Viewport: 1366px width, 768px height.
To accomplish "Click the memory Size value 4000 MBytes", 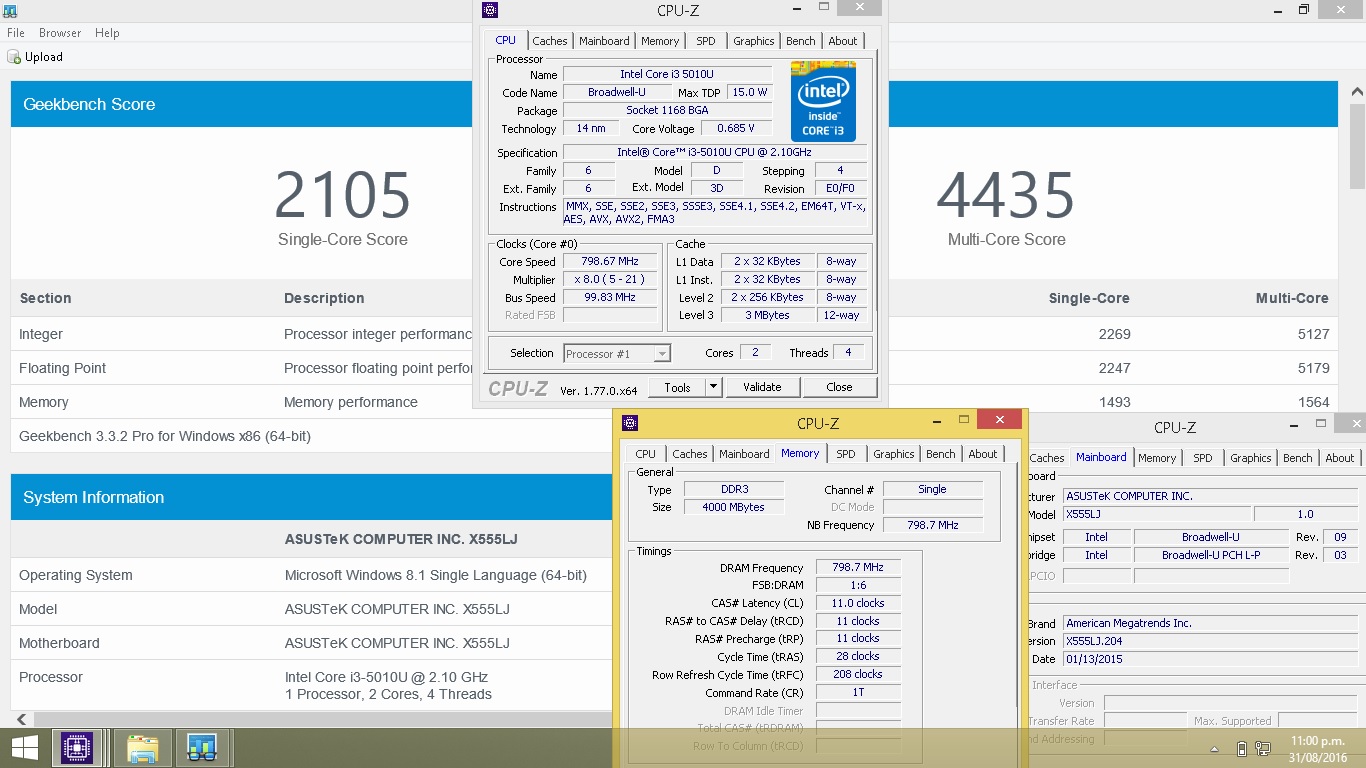I will [734, 507].
